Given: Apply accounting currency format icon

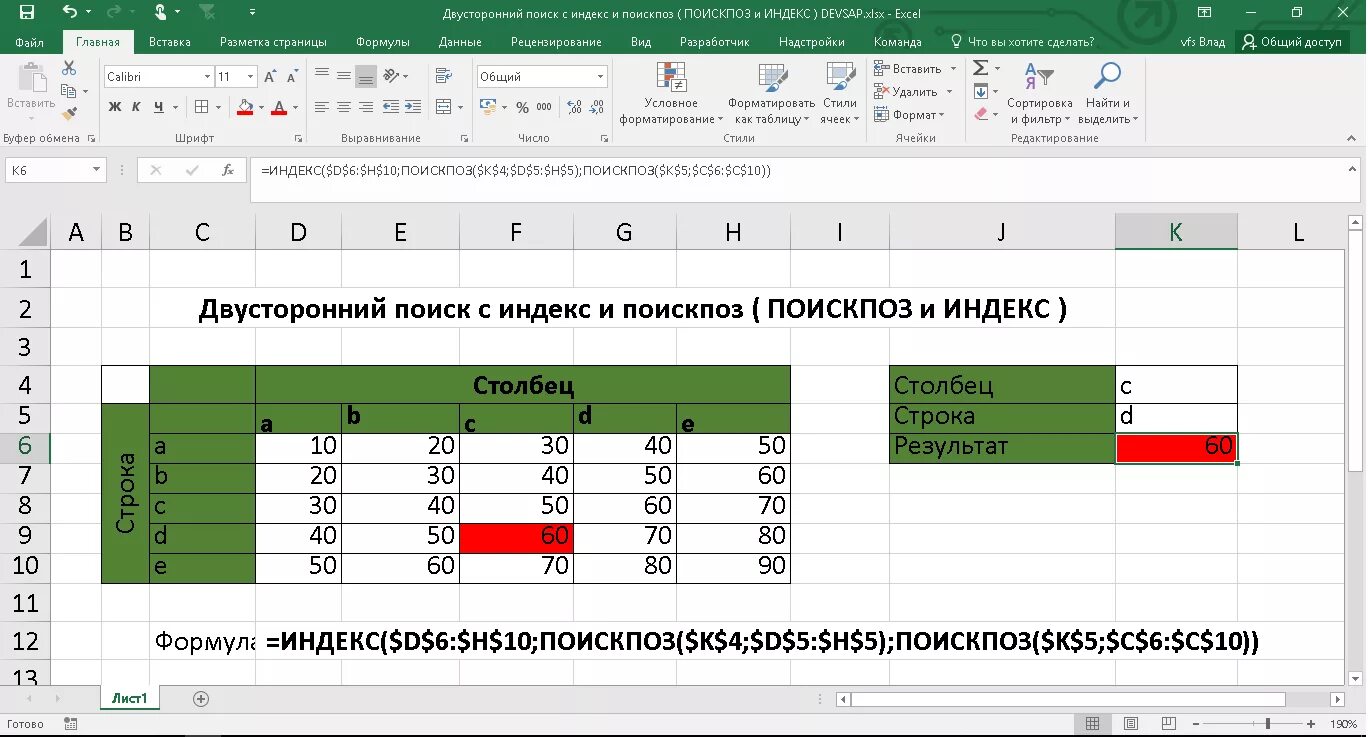Looking at the screenshot, I should (x=487, y=107).
